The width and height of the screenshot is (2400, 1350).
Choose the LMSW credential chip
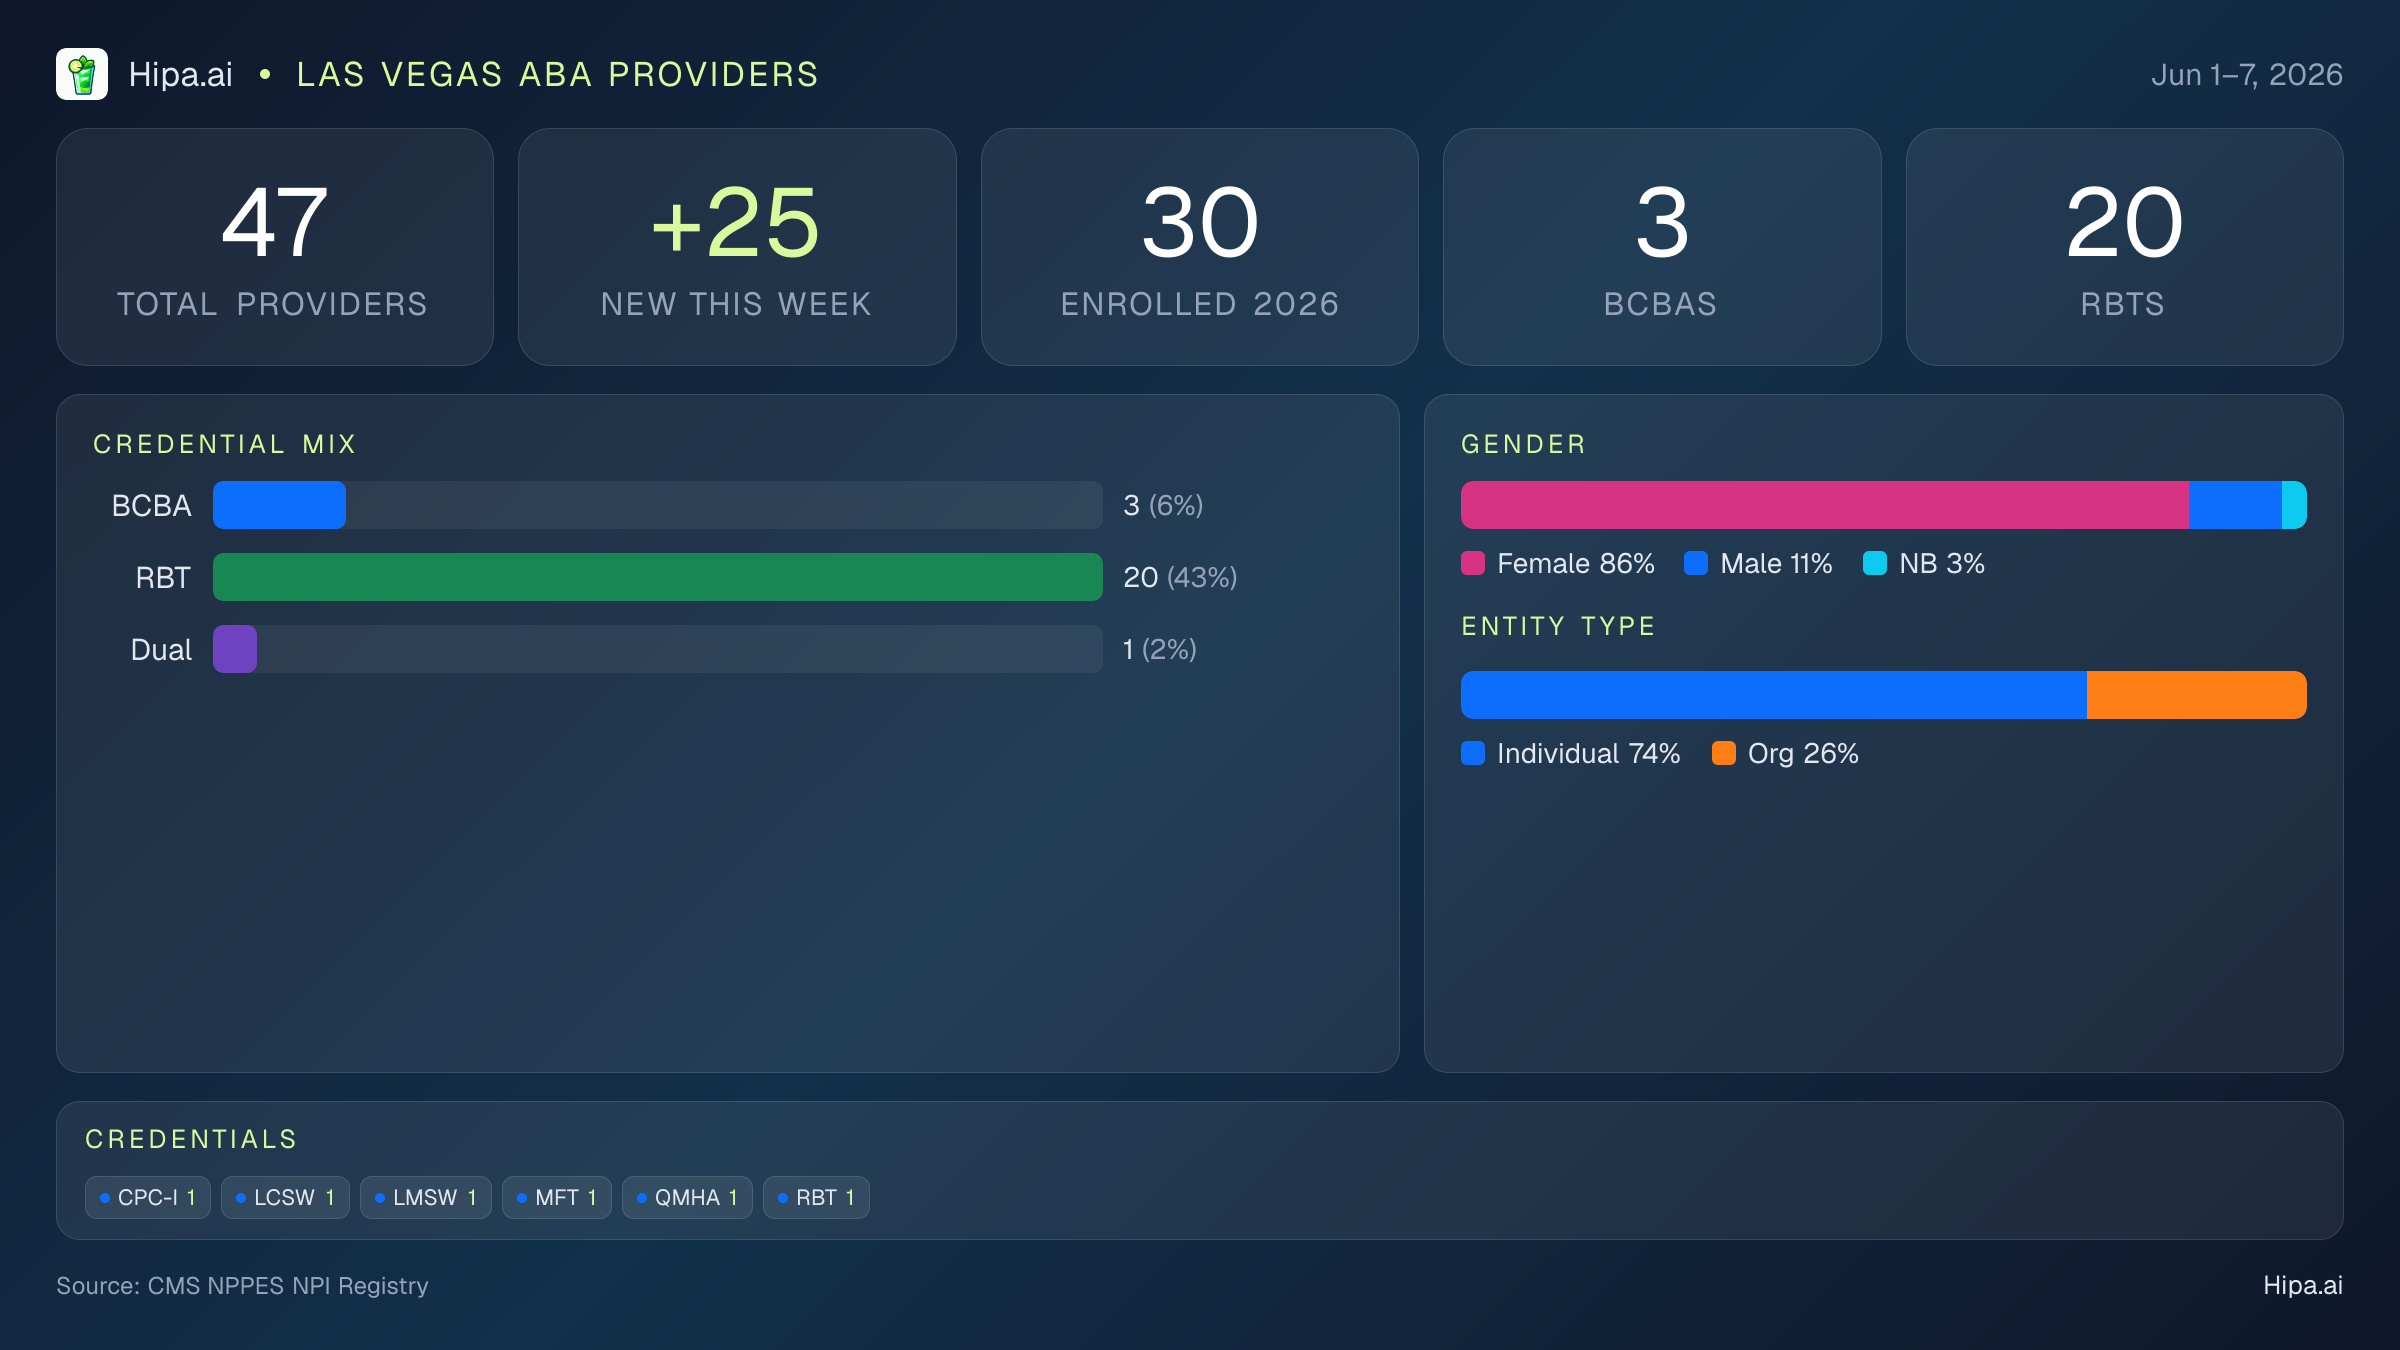(x=426, y=1197)
